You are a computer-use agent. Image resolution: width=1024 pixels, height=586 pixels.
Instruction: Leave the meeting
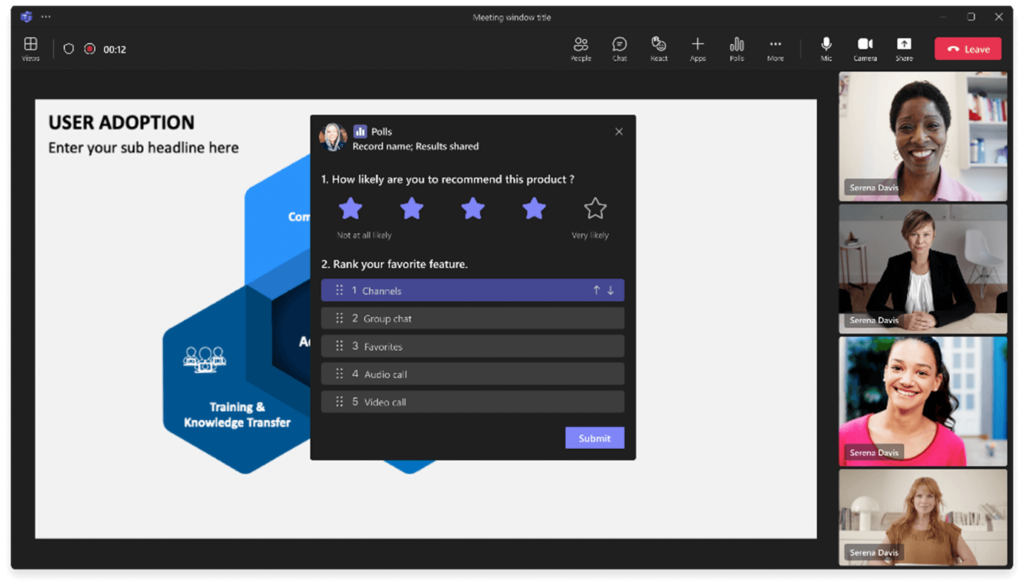point(968,49)
